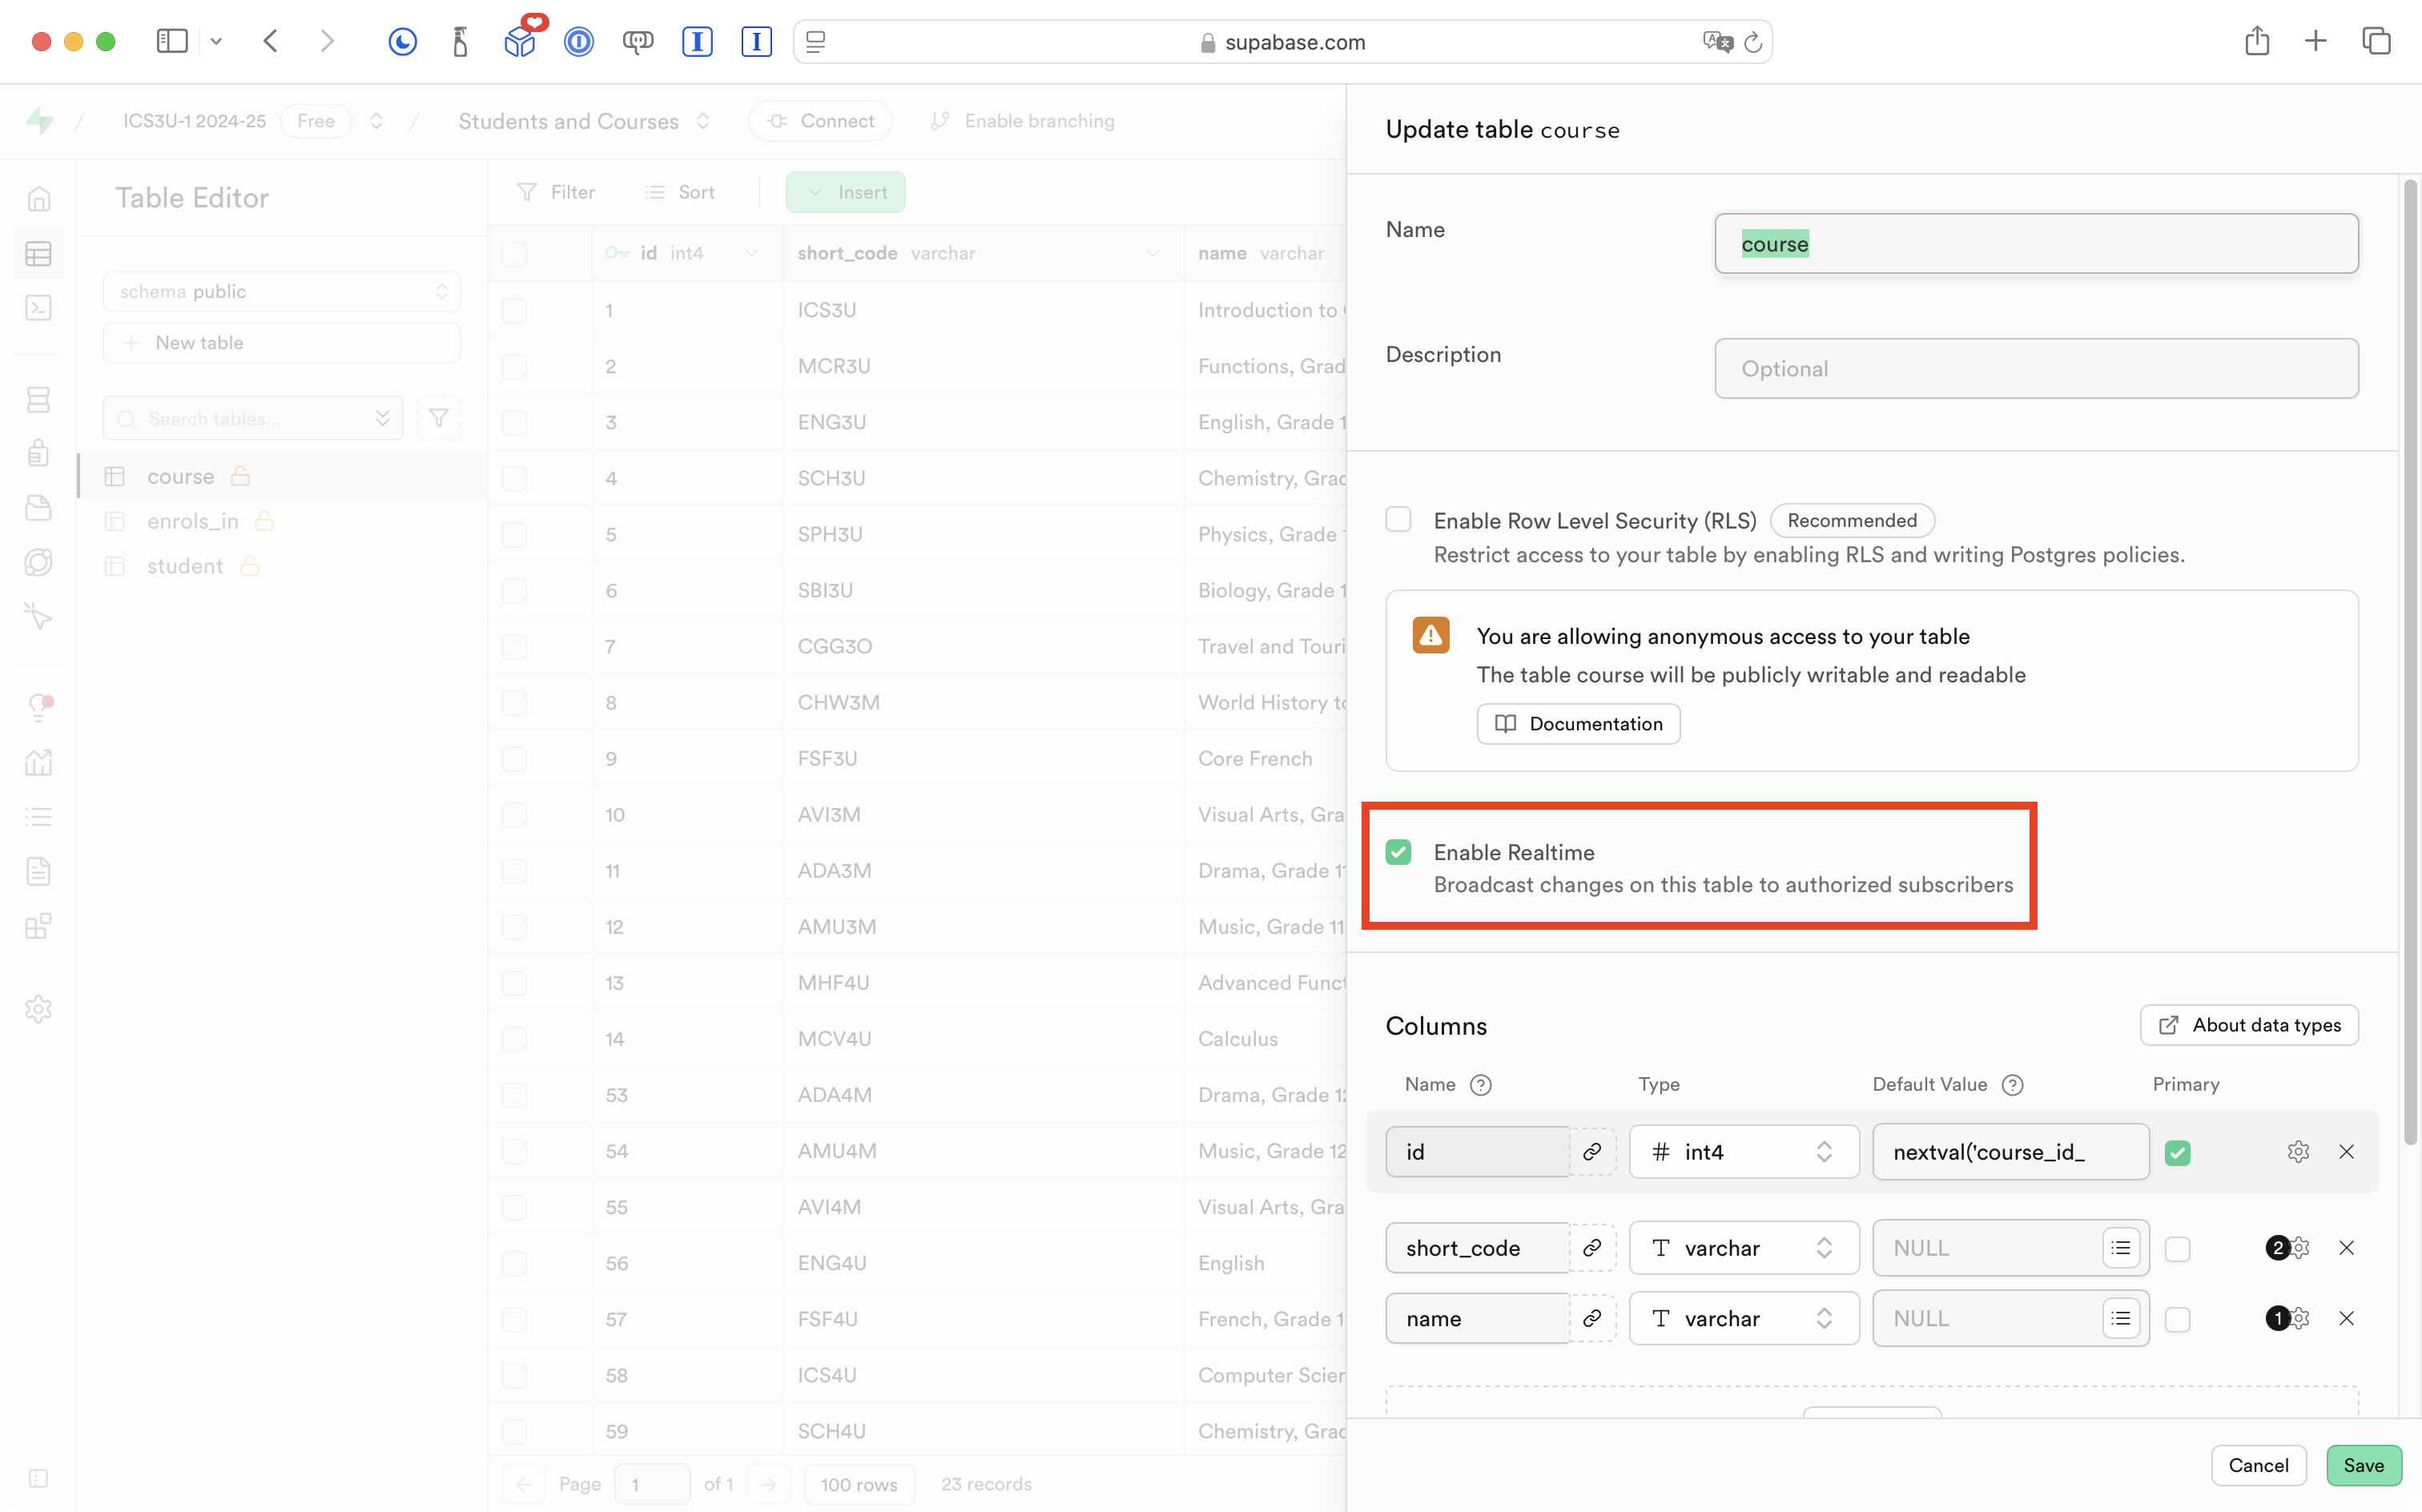The height and width of the screenshot is (1512, 2422).
Task: Click the Save button
Action: (2362, 1465)
